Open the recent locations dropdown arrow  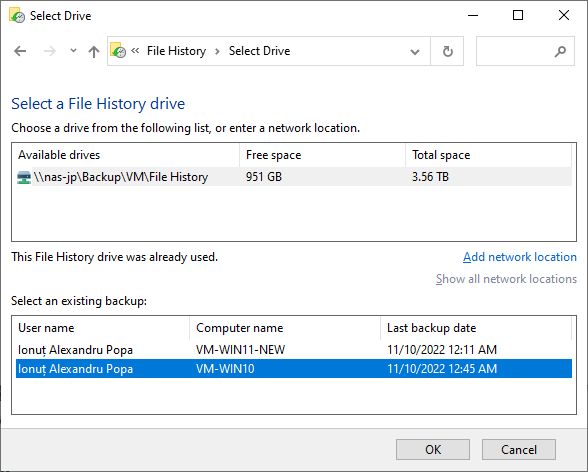[74, 51]
